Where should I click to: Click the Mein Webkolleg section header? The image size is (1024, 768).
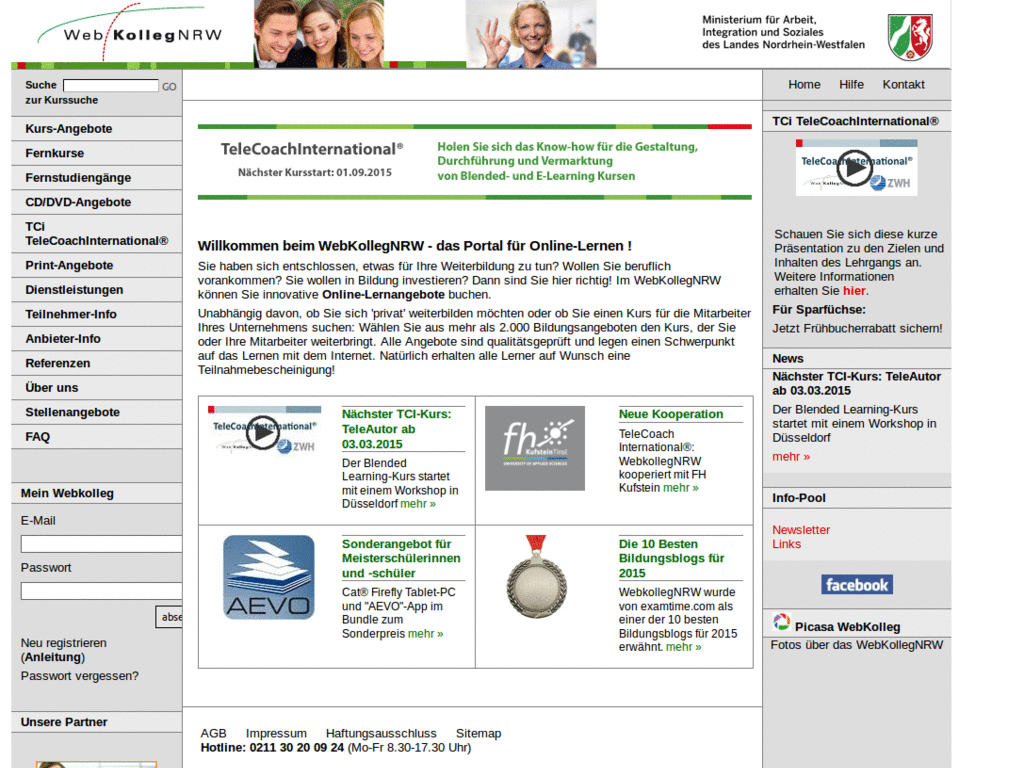(97, 493)
